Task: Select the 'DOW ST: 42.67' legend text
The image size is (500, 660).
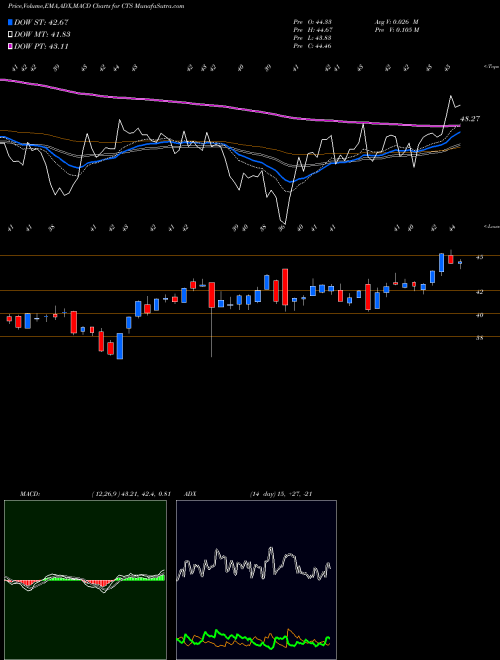Action: click(41, 22)
